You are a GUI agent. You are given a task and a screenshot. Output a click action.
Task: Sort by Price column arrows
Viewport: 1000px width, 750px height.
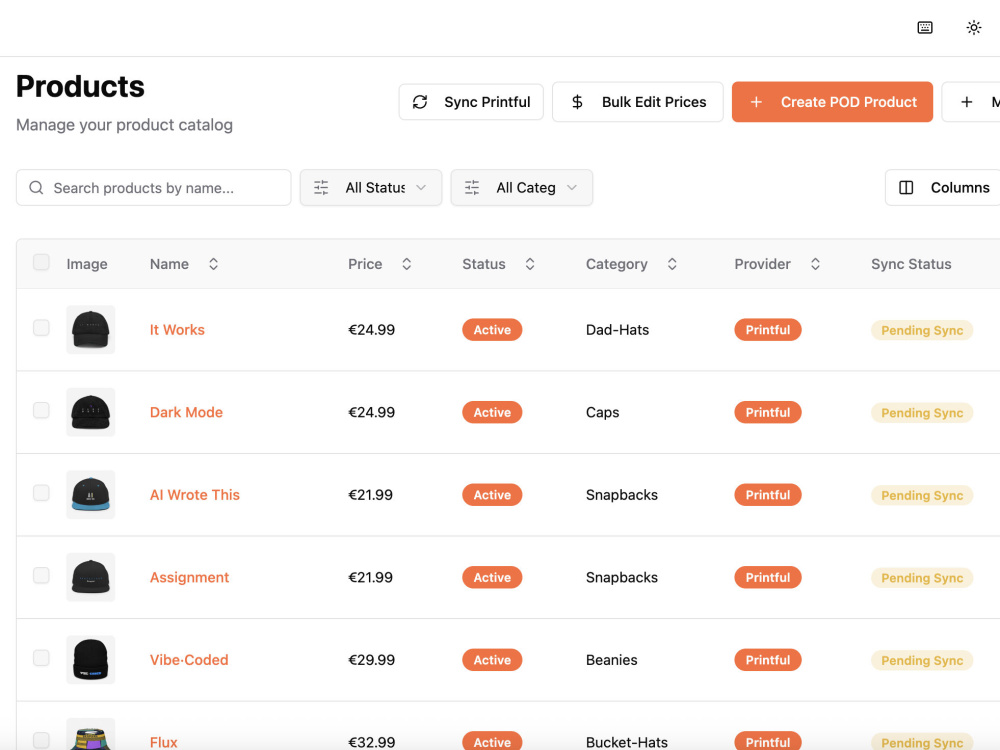point(406,264)
